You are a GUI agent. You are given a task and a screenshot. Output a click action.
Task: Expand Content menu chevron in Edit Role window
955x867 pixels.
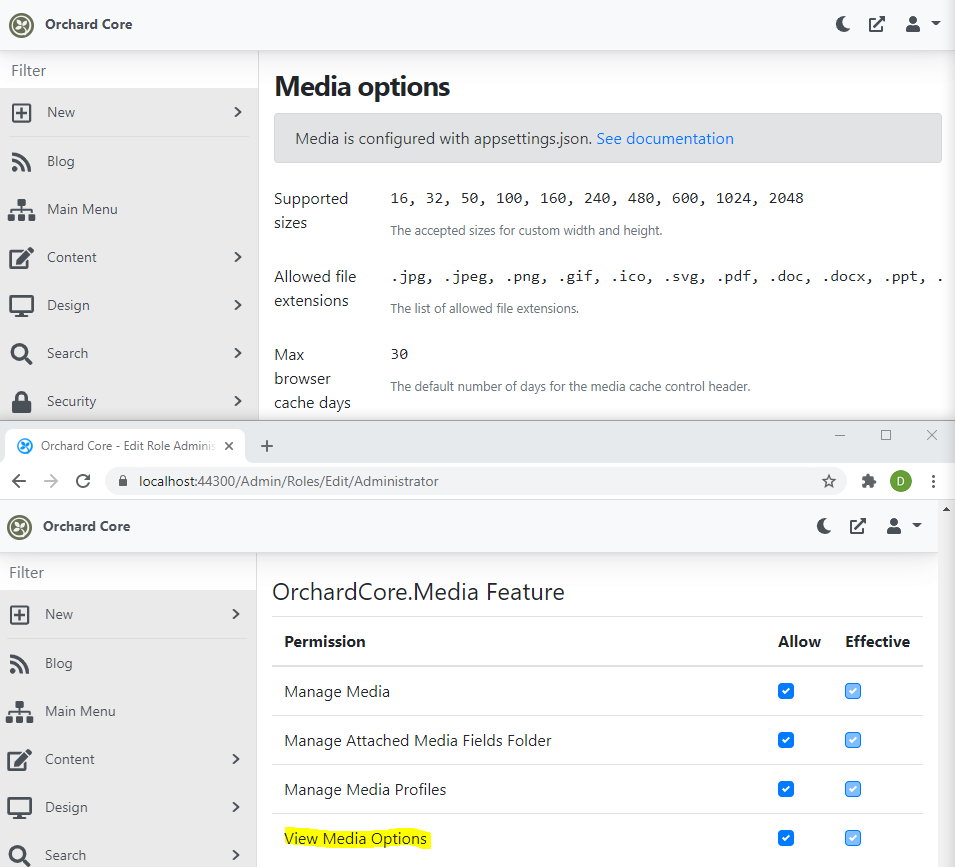click(x=236, y=759)
